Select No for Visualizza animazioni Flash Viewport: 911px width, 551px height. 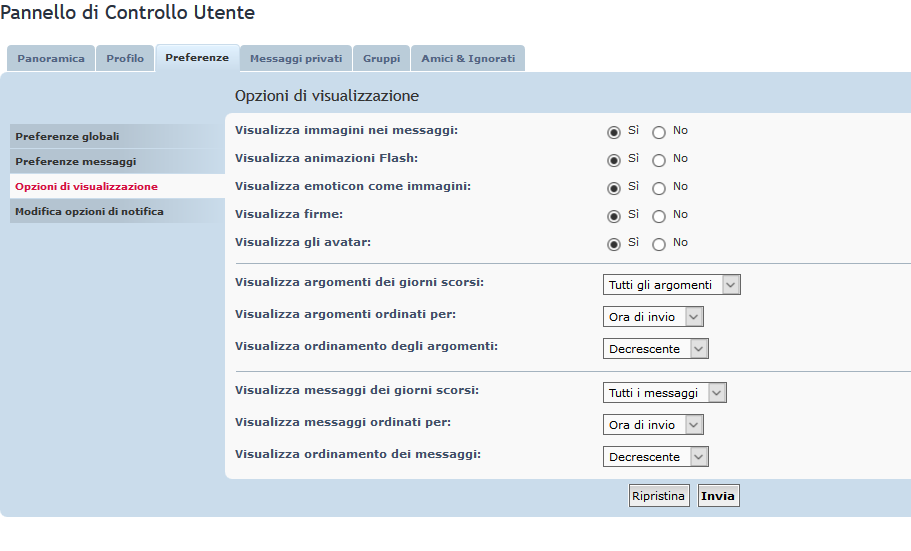[659, 160]
